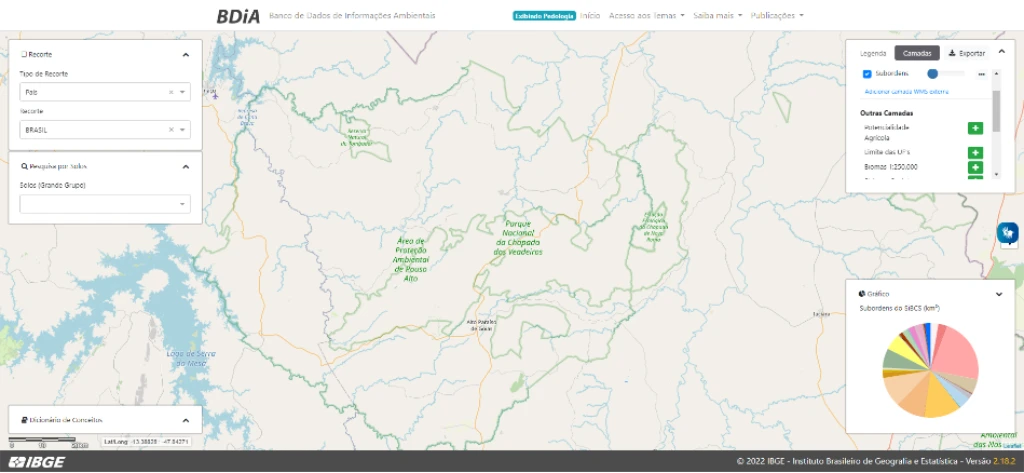Click the Tipo de Recorte label

click(x=44, y=74)
